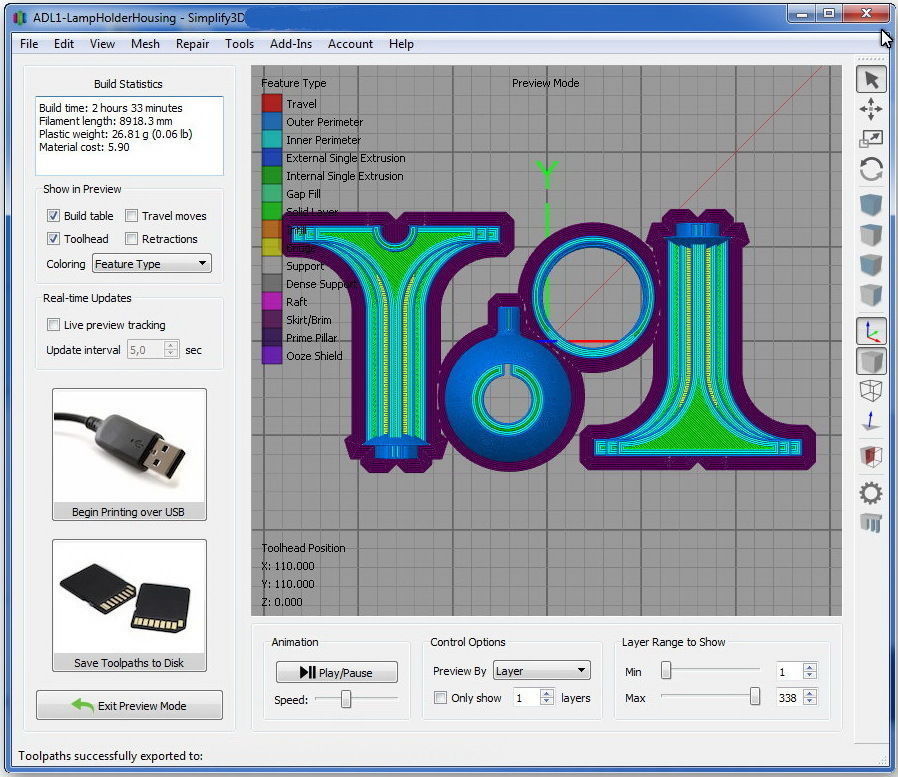Screen dimensions: 898x777
Task: Click the Min layer number field
Action: pyautogui.click(x=790, y=671)
